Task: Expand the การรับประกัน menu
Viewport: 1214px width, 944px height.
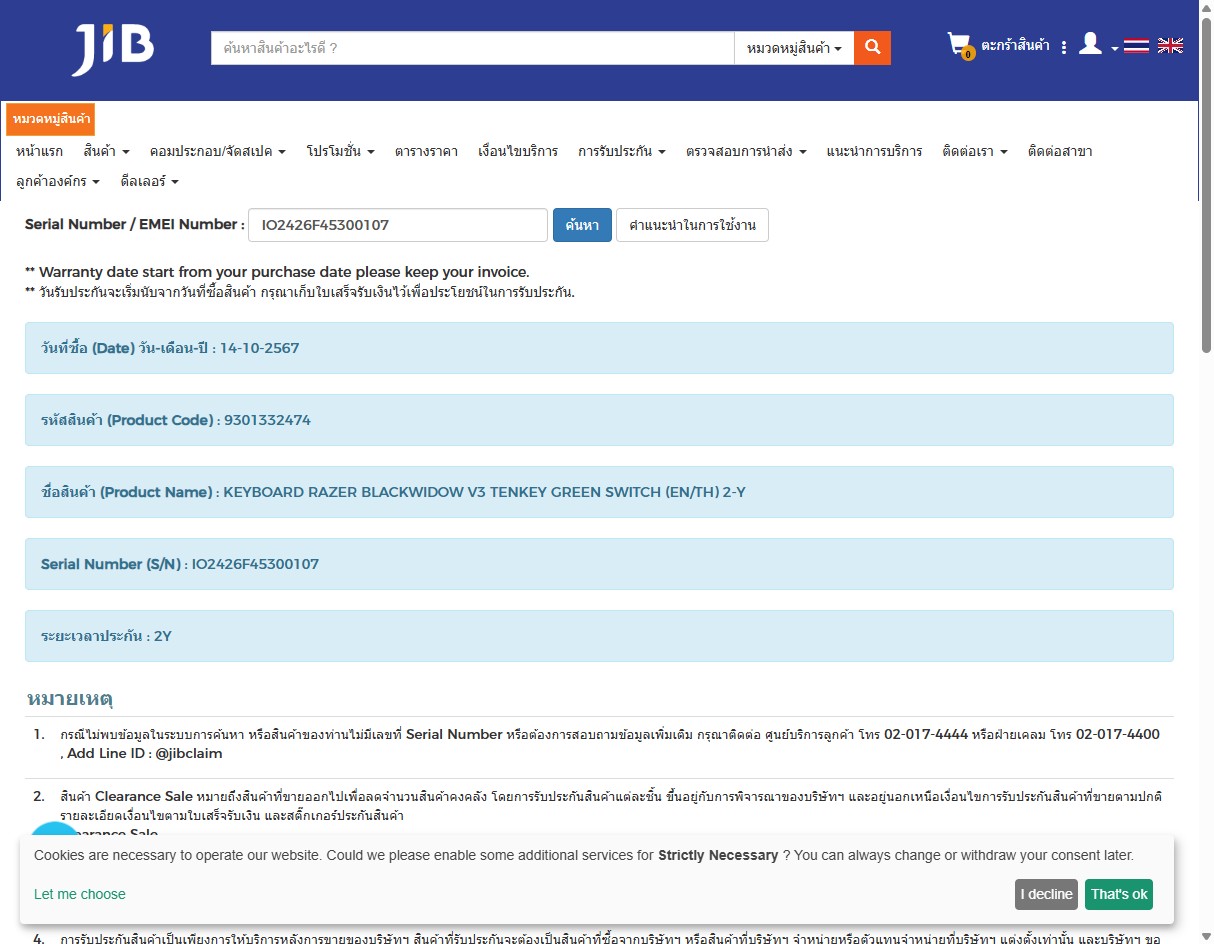Action: pos(622,151)
